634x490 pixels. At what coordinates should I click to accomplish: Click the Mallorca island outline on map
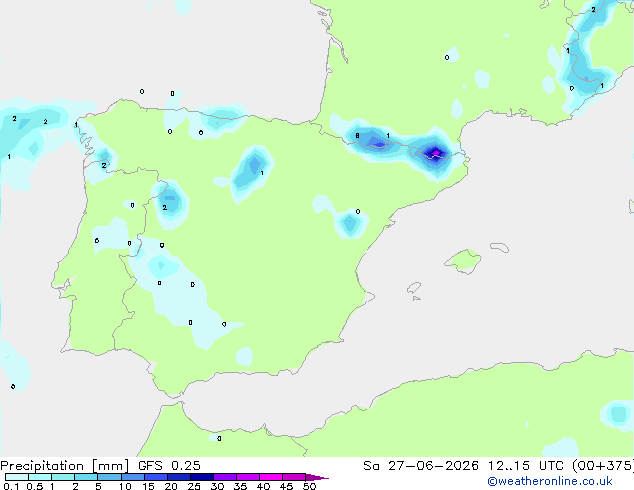(463, 261)
